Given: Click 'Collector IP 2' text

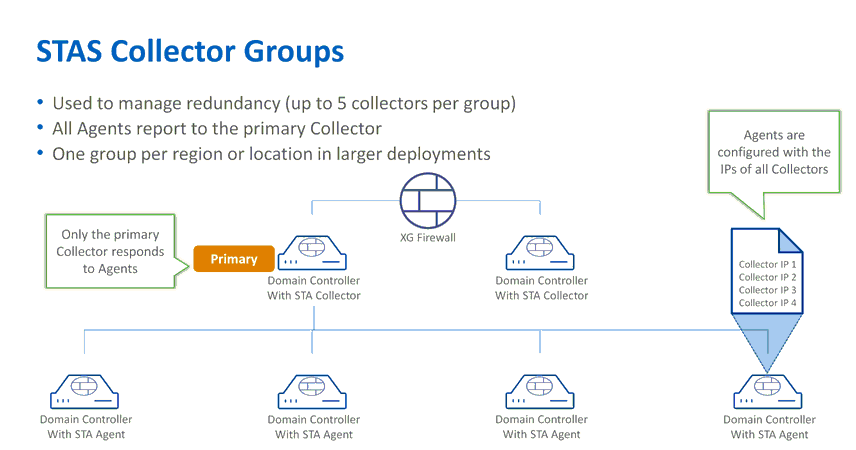Looking at the screenshot, I should 767,277.
